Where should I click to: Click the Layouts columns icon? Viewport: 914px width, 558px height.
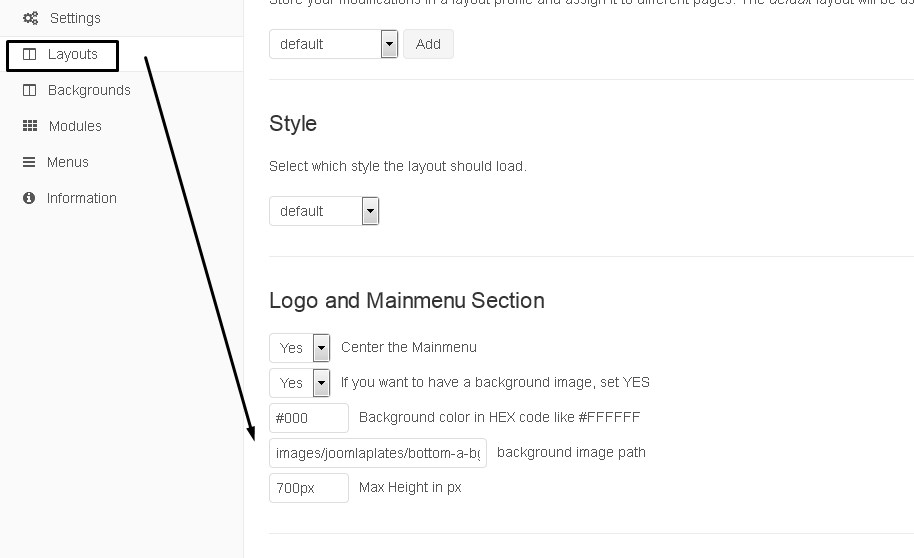(x=29, y=54)
